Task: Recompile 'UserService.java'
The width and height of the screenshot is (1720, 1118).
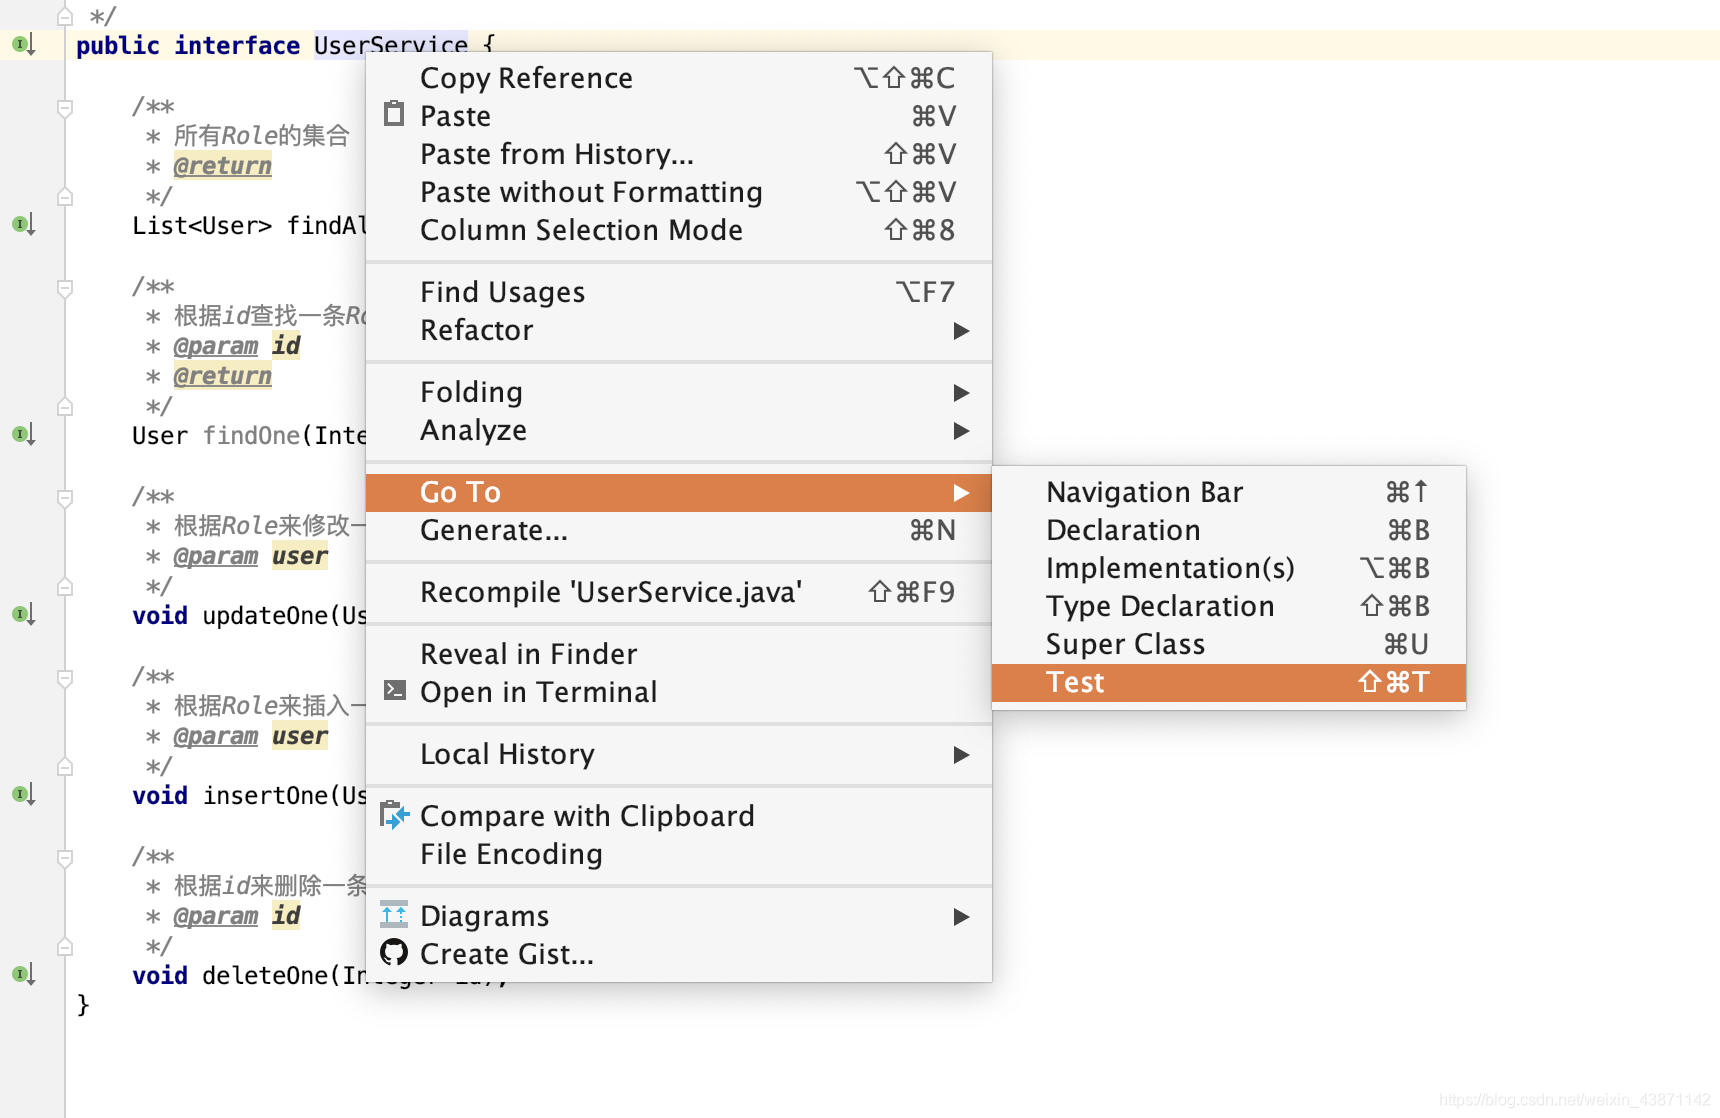Action: 679,592
